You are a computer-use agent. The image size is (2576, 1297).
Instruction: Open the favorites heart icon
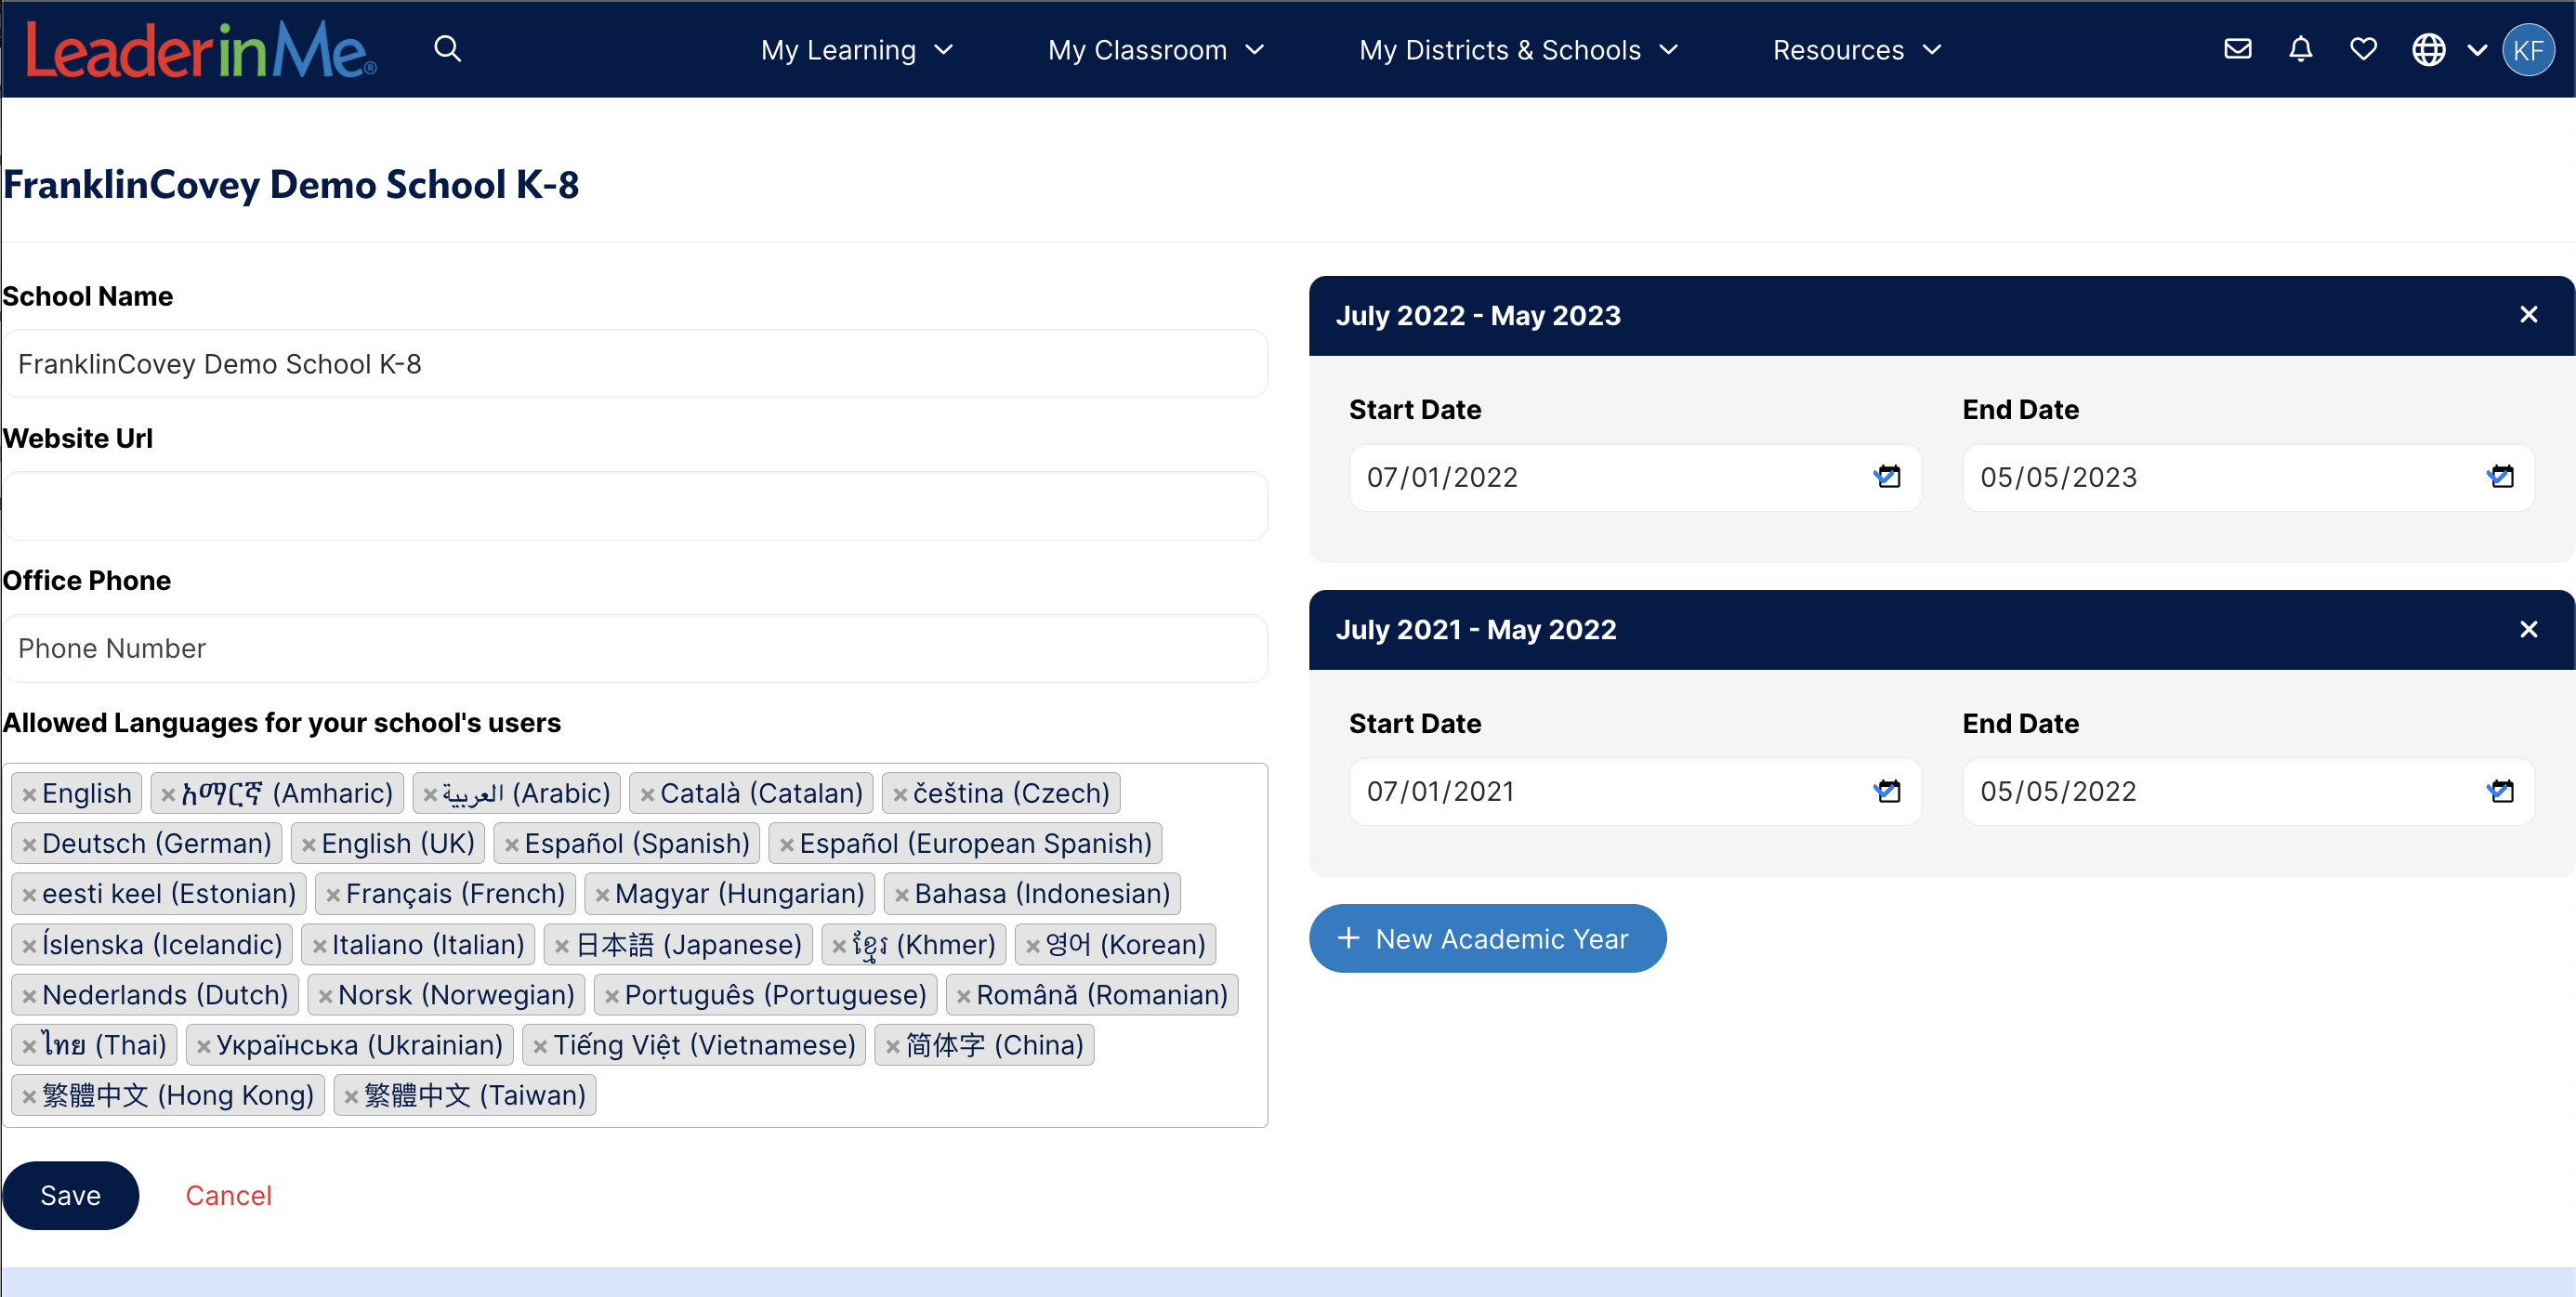click(x=2363, y=49)
